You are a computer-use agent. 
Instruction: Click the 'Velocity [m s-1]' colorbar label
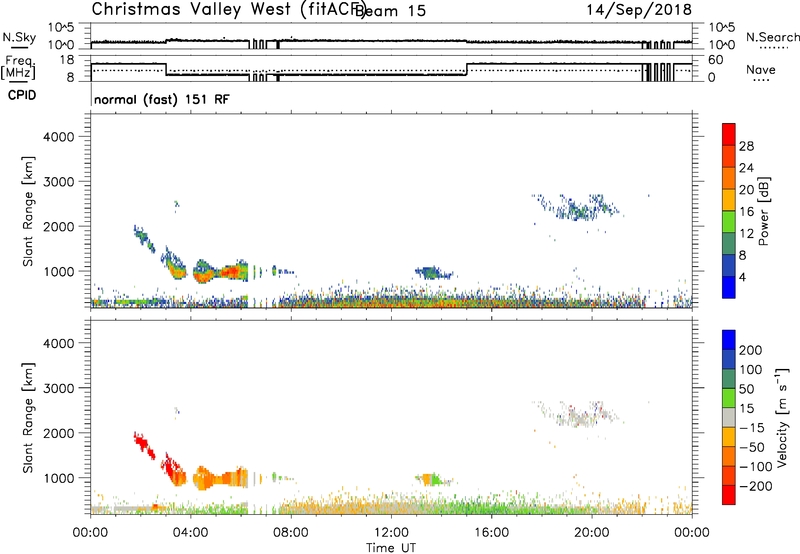(x=782, y=417)
